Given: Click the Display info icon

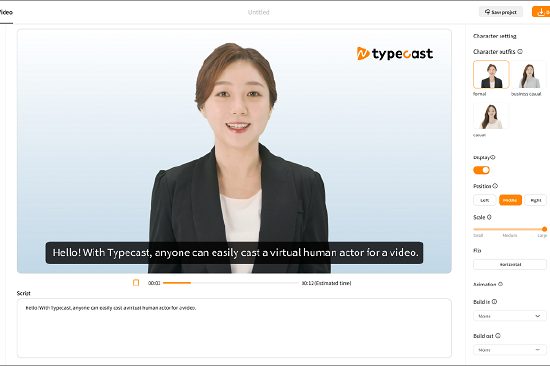Looking at the screenshot, I should click(x=493, y=157).
